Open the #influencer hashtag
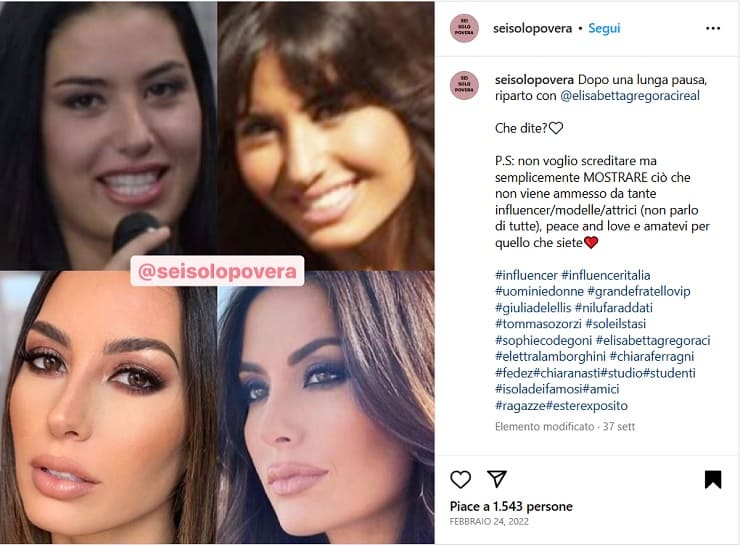This screenshot has height=547, width=740. 526,275
